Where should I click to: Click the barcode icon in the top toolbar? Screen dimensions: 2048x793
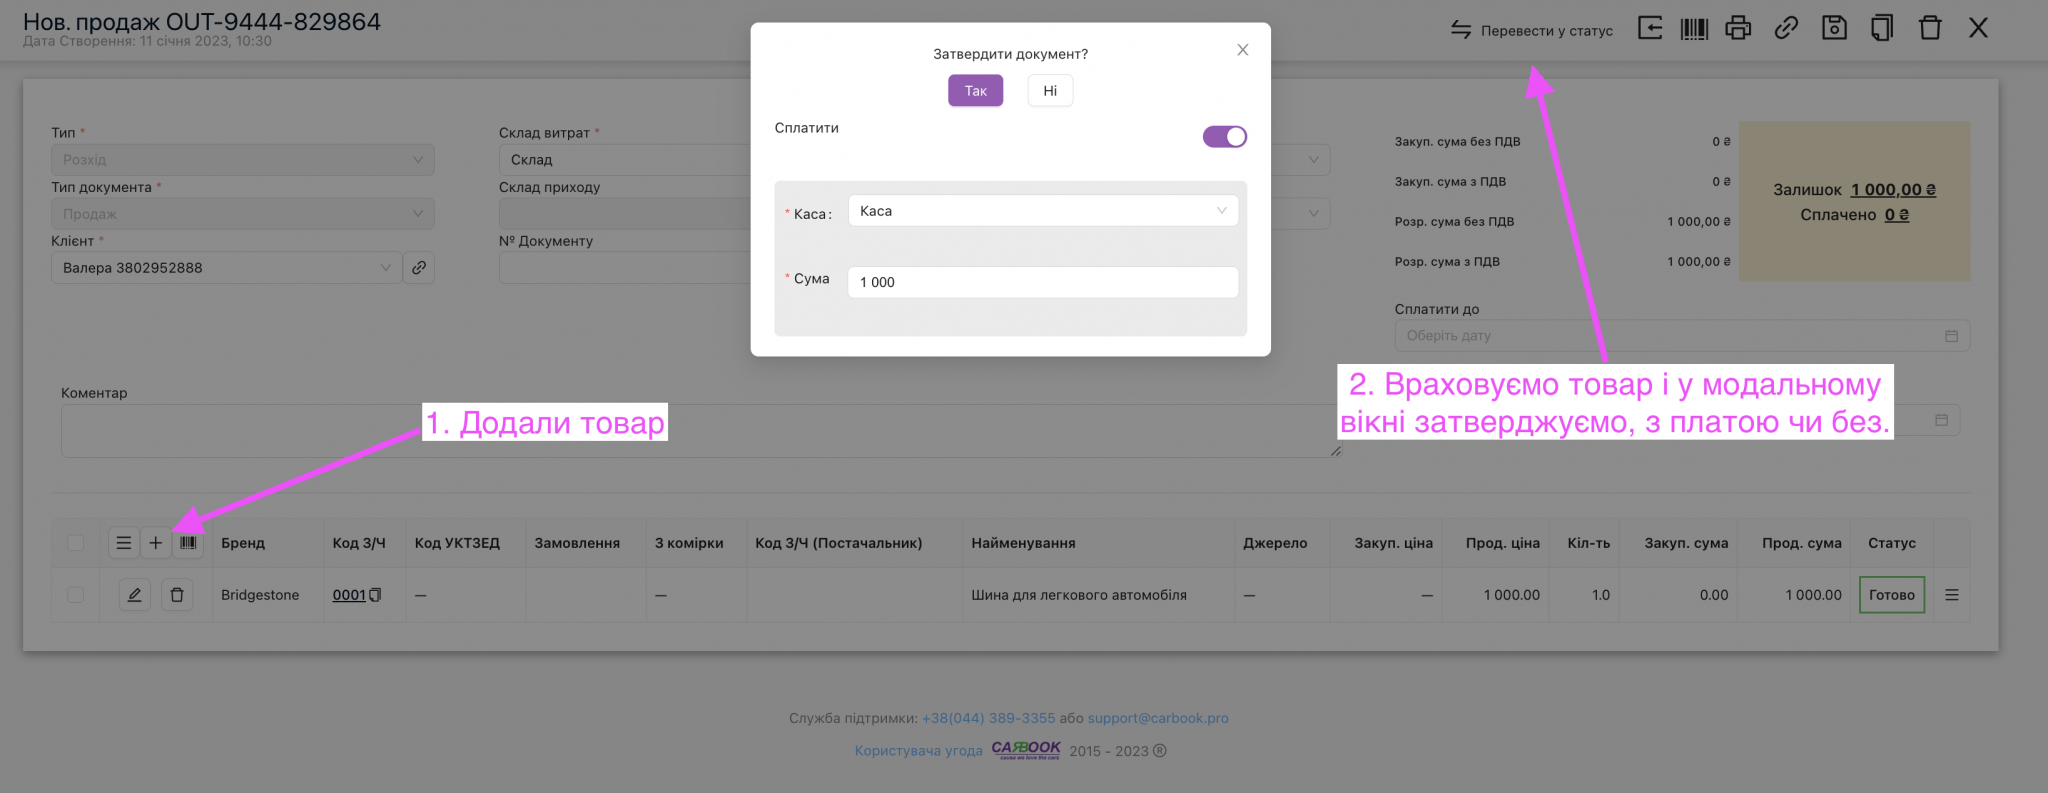[x=1694, y=29]
